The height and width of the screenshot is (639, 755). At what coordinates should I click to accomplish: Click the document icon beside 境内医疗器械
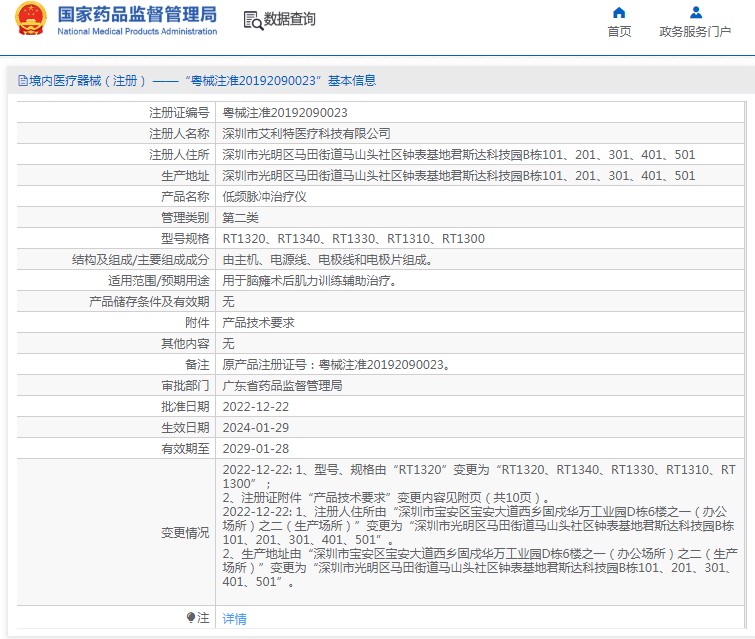pyautogui.click(x=23, y=80)
